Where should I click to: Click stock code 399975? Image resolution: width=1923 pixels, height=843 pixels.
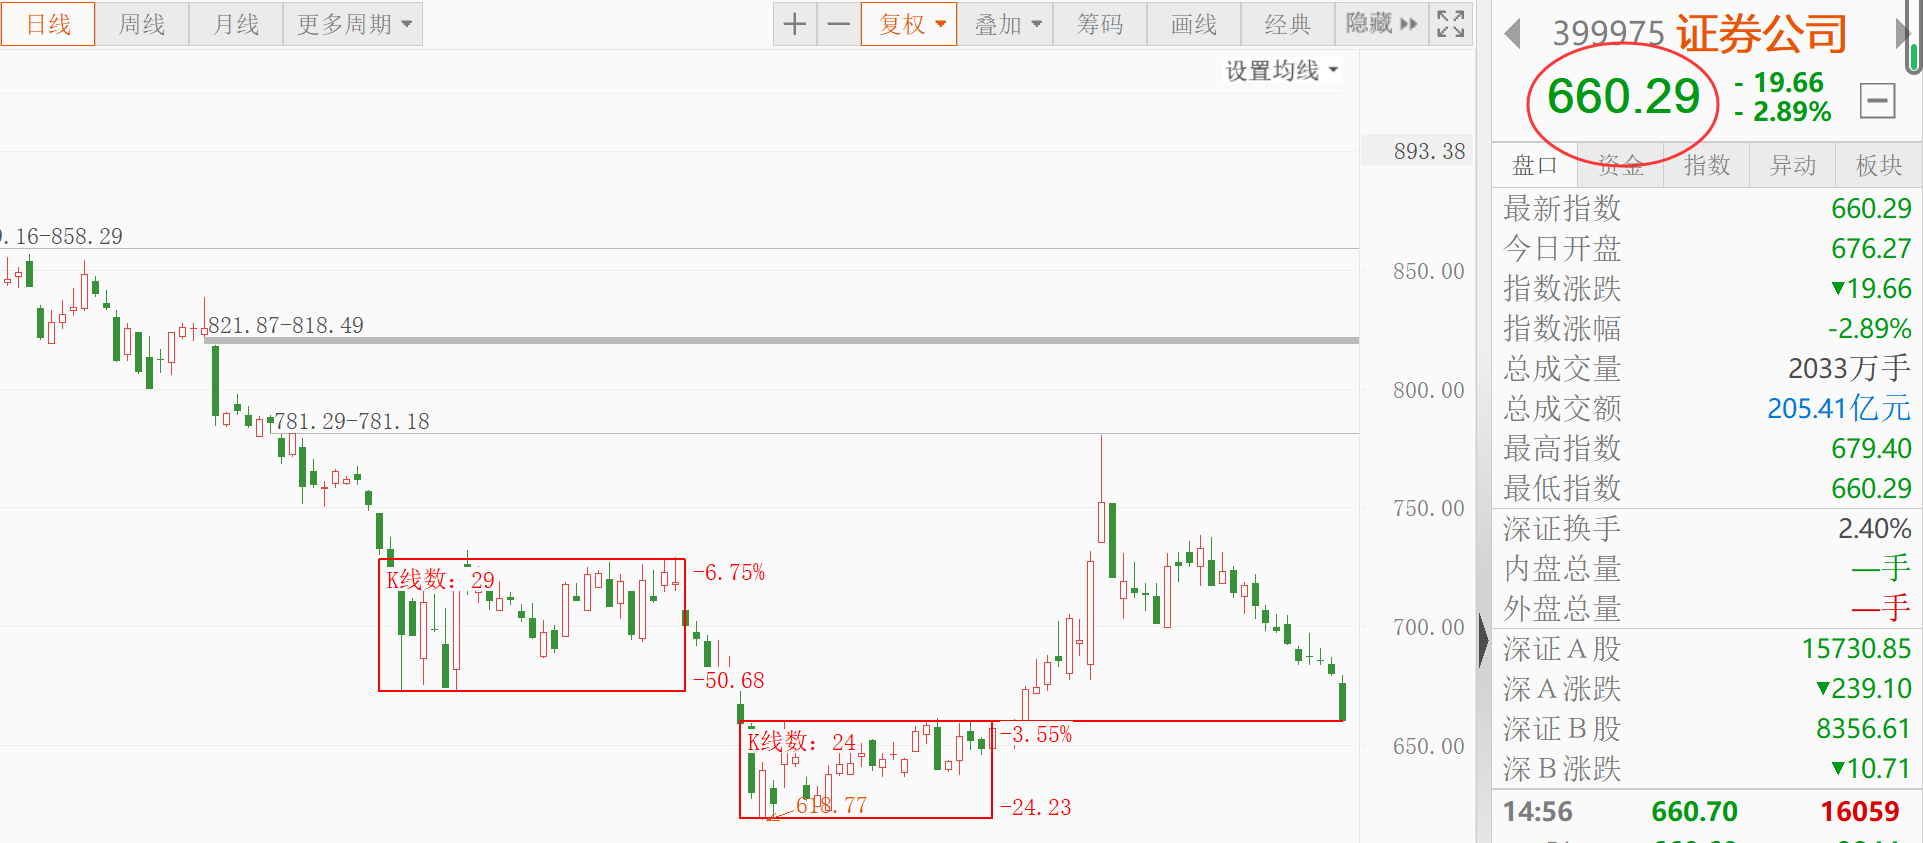click(1608, 34)
